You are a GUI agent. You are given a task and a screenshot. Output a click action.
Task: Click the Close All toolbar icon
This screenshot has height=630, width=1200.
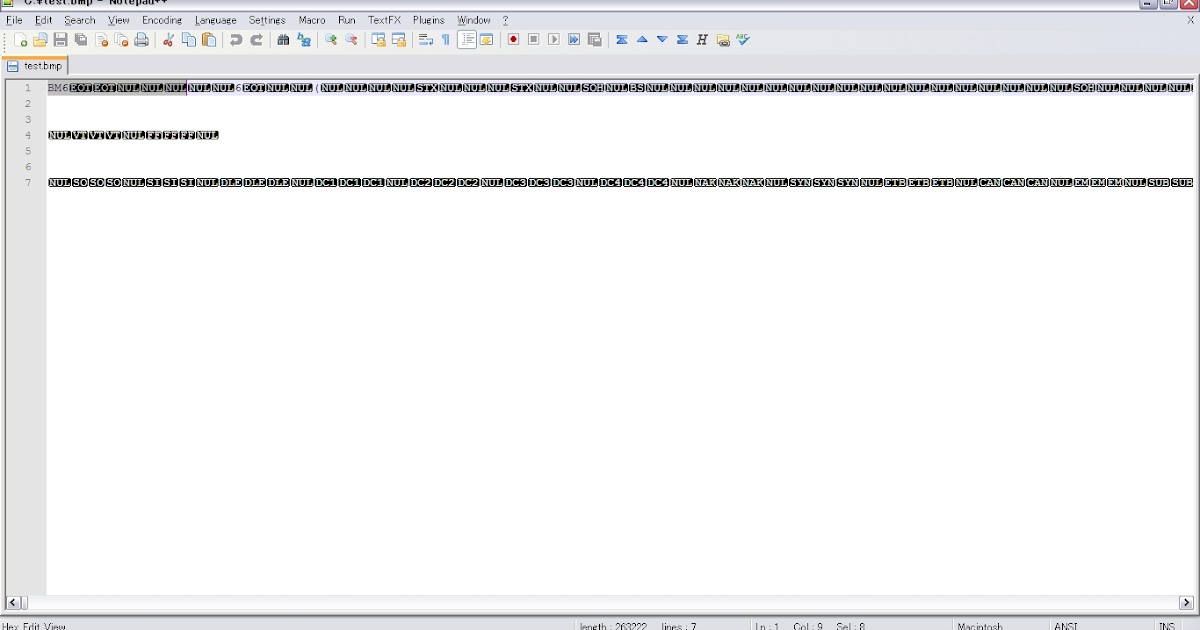tap(122, 40)
